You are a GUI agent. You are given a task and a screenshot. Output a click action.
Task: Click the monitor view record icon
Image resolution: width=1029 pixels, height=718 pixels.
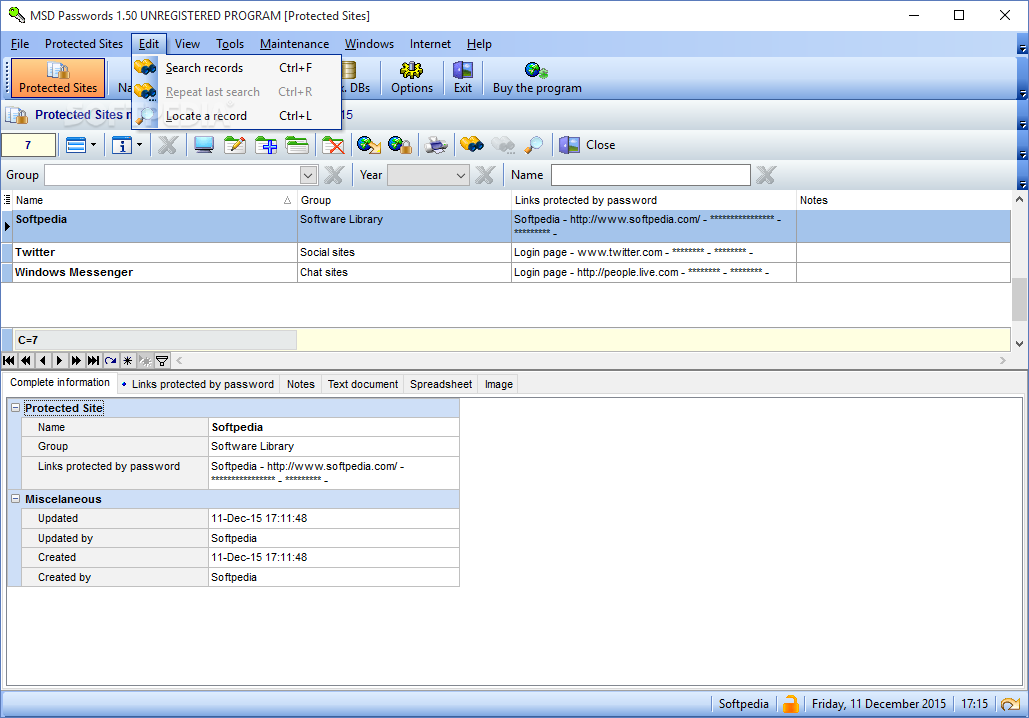[x=203, y=145]
